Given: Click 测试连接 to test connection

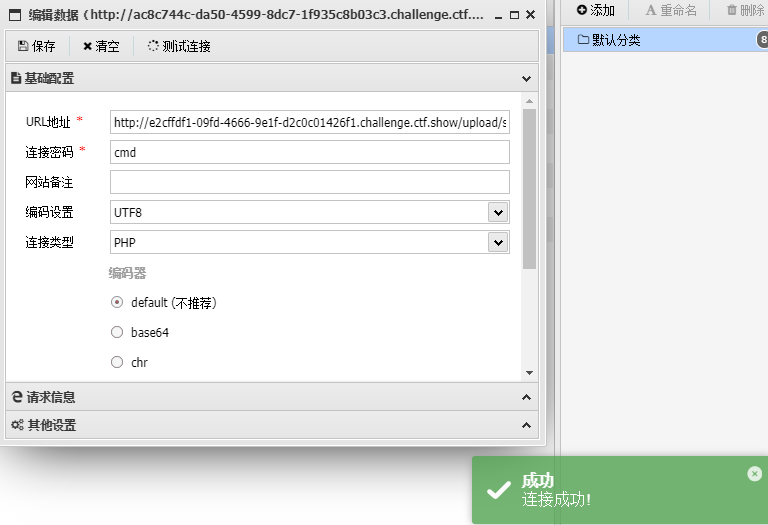Looking at the screenshot, I should 179,46.
